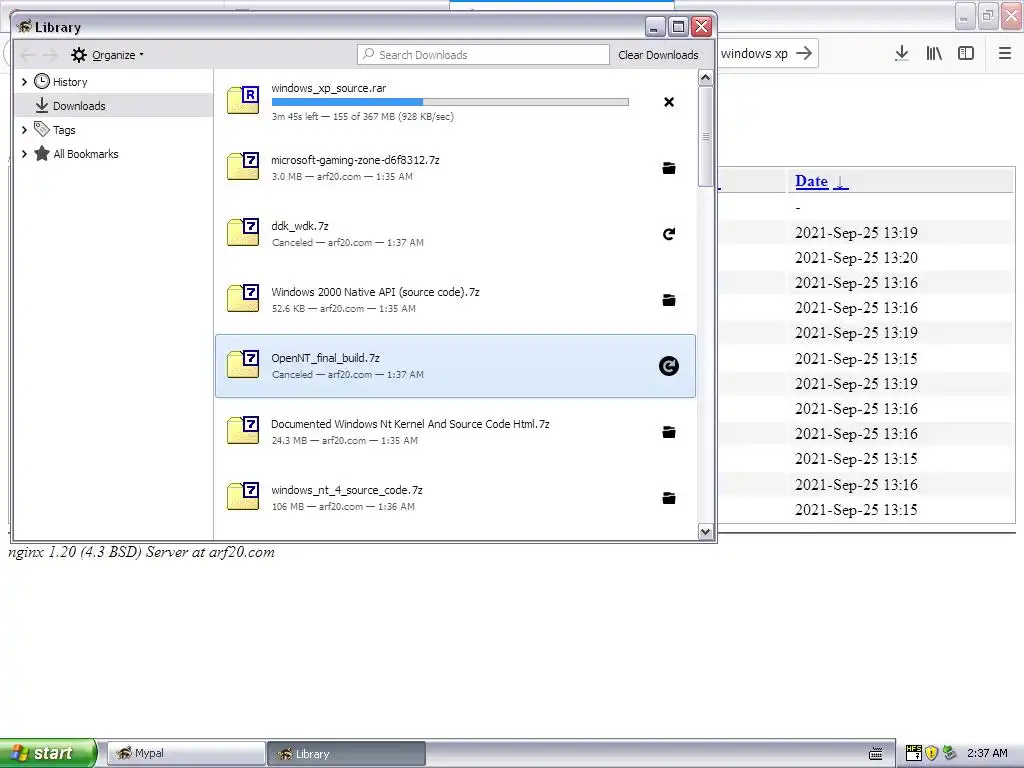Image resolution: width=1024 pixels, height=768 pixels.
Task: Click the Windows 2000 Native API file icon
Action: 243,298
